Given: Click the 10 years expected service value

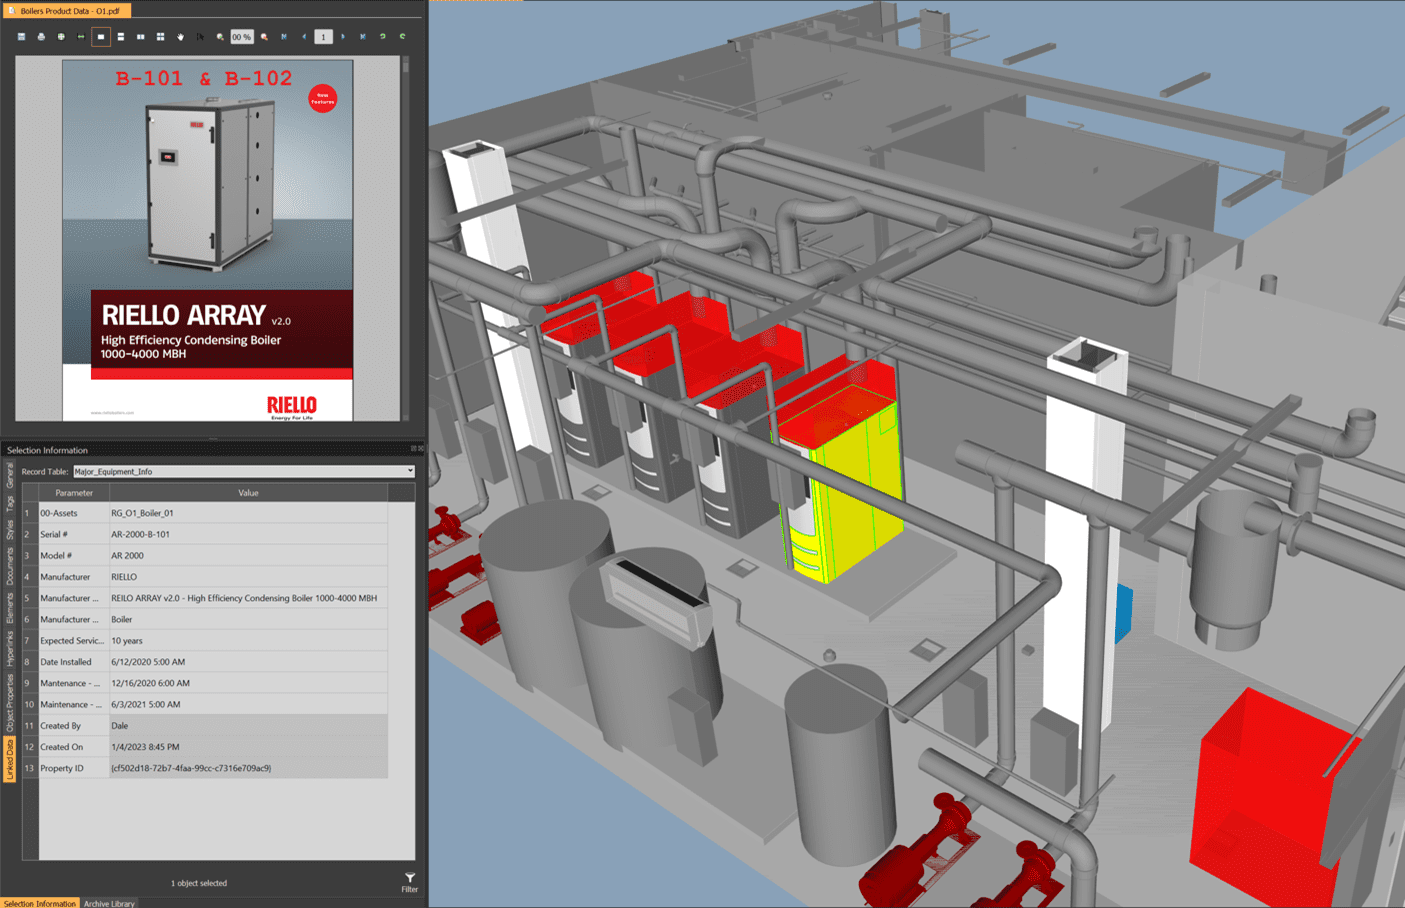Looking at the screenshot, I should pos(248,640).
